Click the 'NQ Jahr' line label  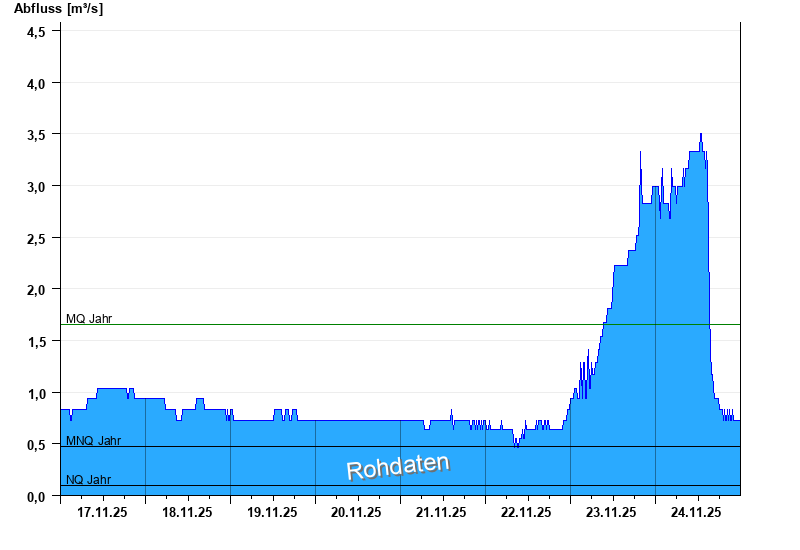[x=88, y=480]
